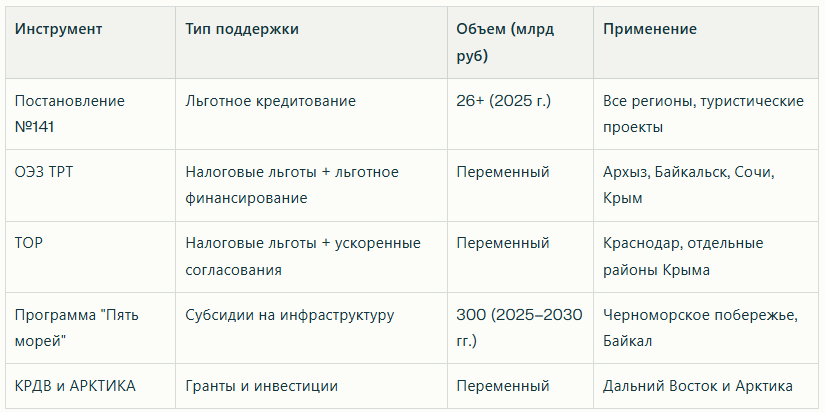Select the 'ОЭЗ ТРТ' row label
Viewport: 825px width, 412px height.
pyautogui.click(x=44, y=172)
